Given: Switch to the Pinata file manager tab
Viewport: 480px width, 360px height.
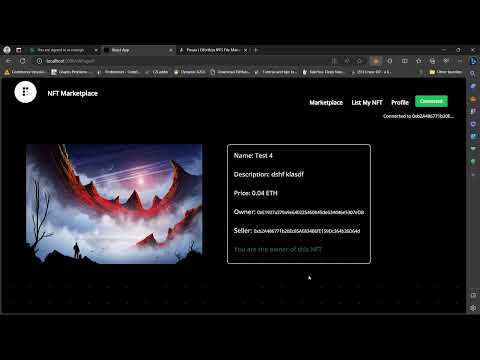Looking at the screenshot, I should [x=213, y=50].
